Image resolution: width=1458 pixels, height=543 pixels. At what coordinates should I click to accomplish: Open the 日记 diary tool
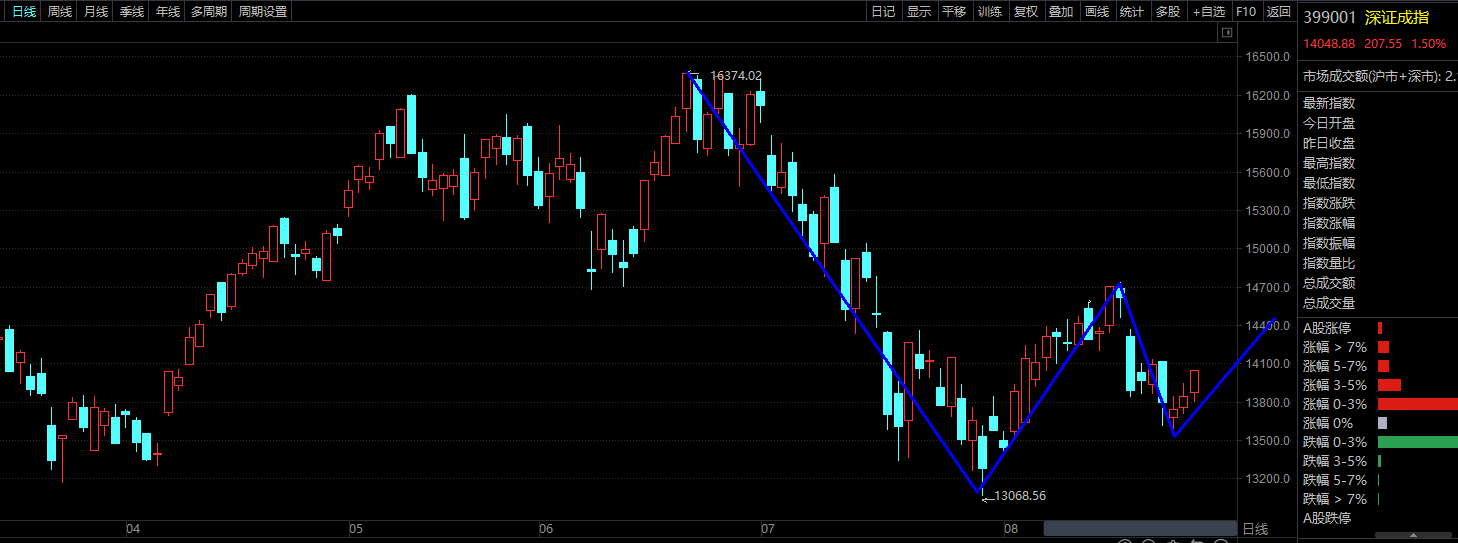883,12
